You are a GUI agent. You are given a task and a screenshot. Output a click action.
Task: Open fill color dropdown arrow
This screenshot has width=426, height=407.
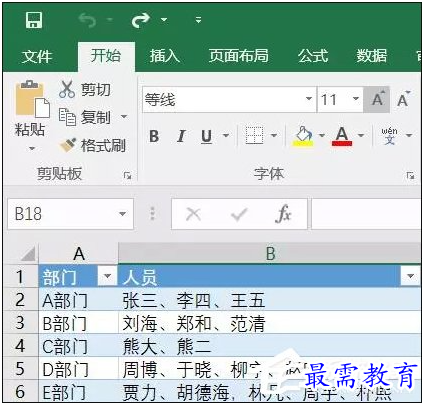pyautogui.click(x=322, y=136)
